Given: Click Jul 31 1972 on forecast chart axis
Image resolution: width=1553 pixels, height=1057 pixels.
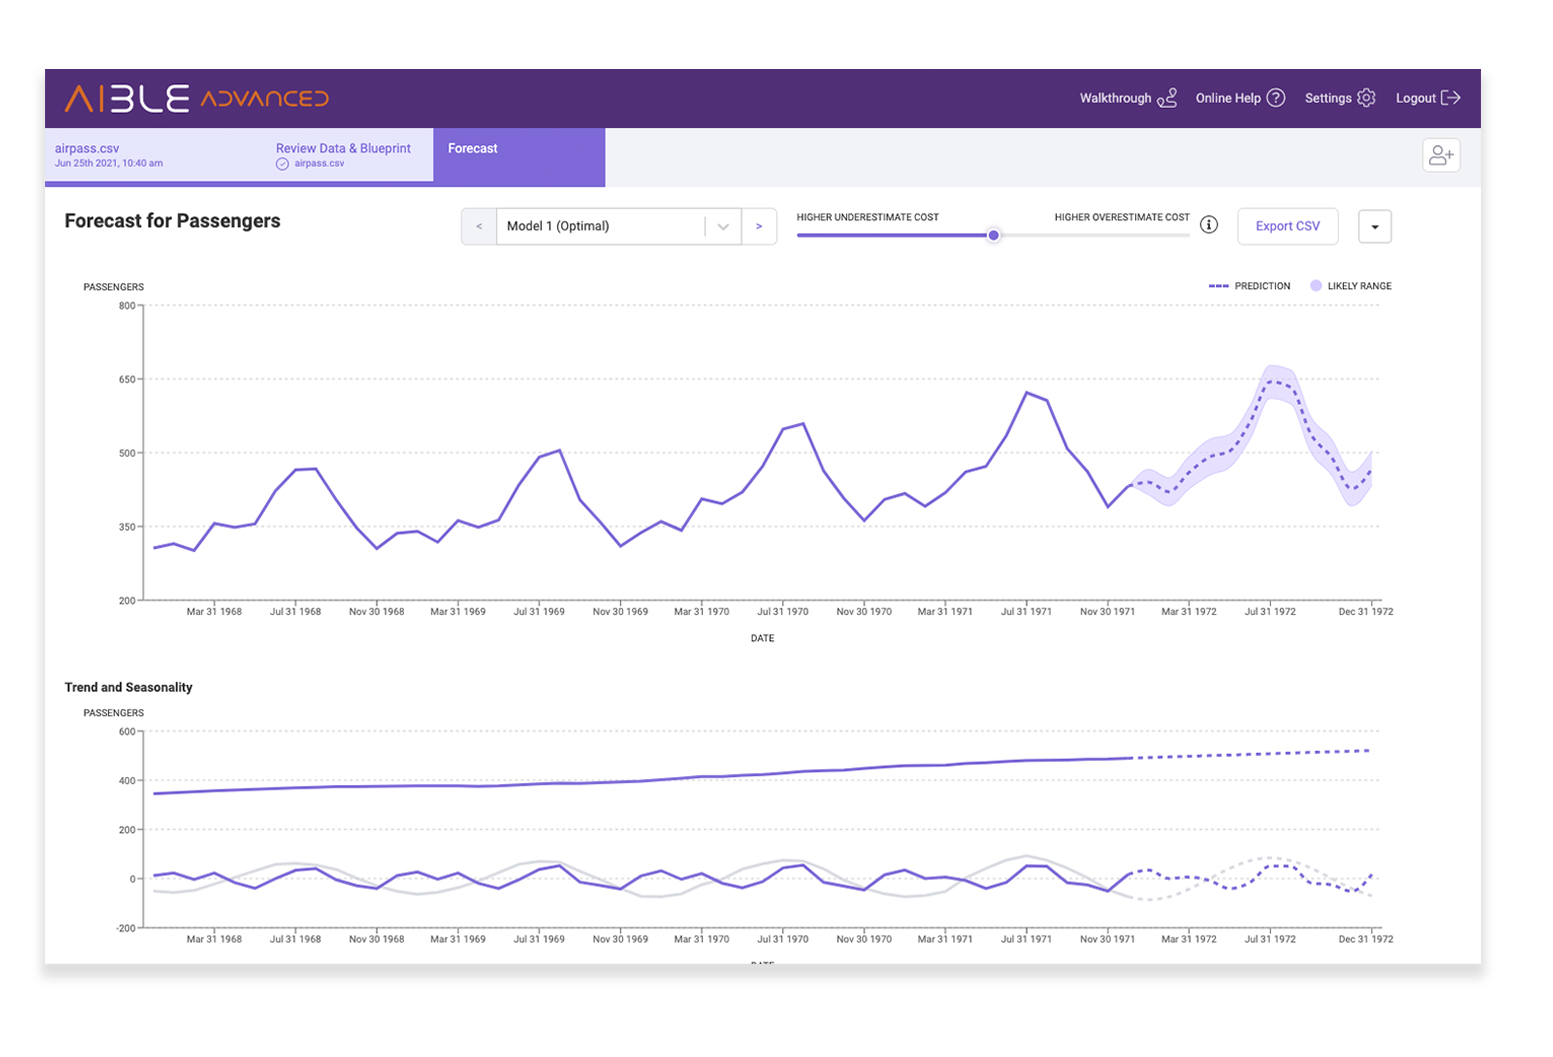Looking at the screenshot, I should point(1270,611).
